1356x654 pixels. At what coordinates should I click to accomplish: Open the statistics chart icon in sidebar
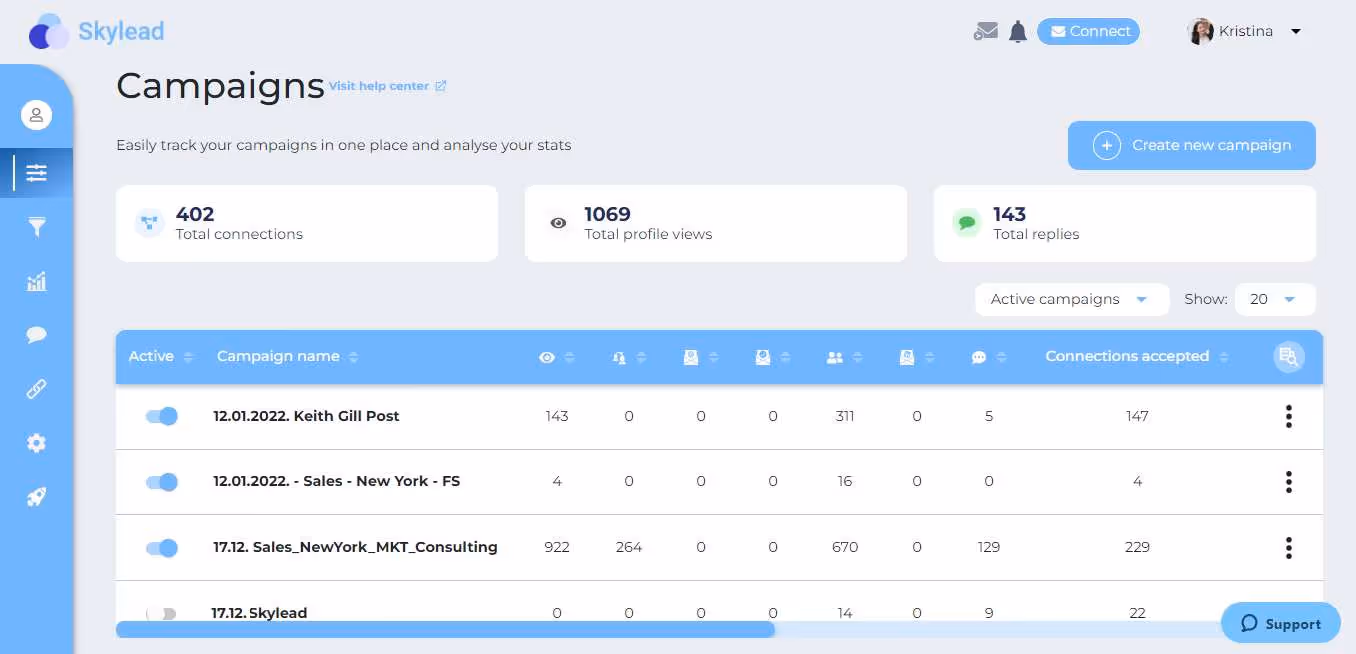[x=37, y=281]
